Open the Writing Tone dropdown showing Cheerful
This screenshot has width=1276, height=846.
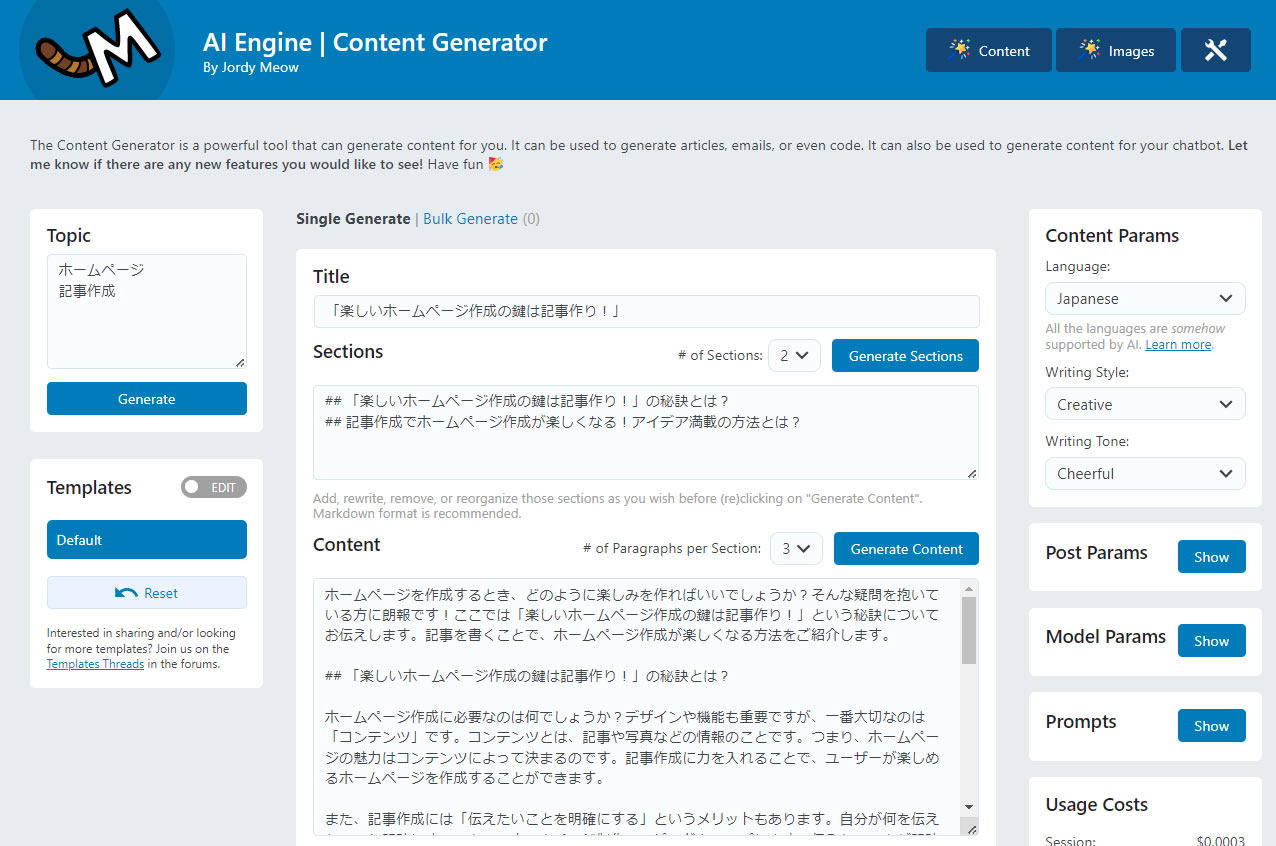click(x=1145, y=473)
